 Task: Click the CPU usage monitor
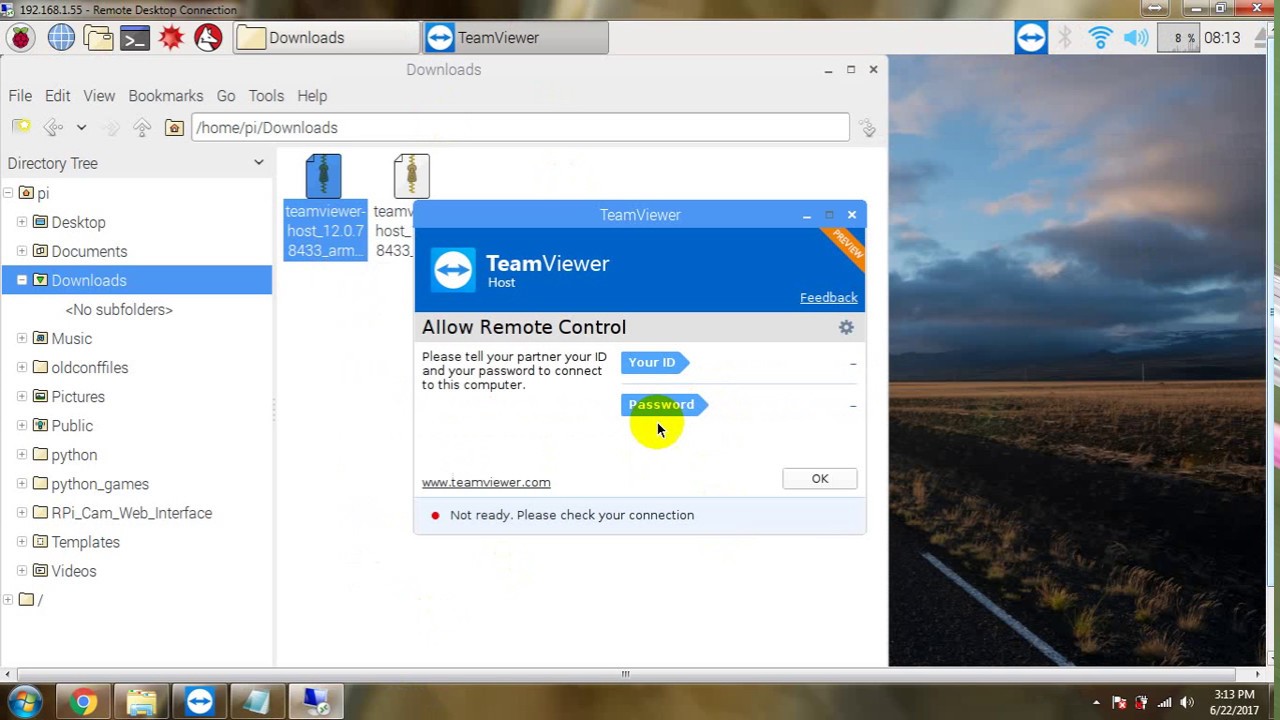[x=1178, y=38]
